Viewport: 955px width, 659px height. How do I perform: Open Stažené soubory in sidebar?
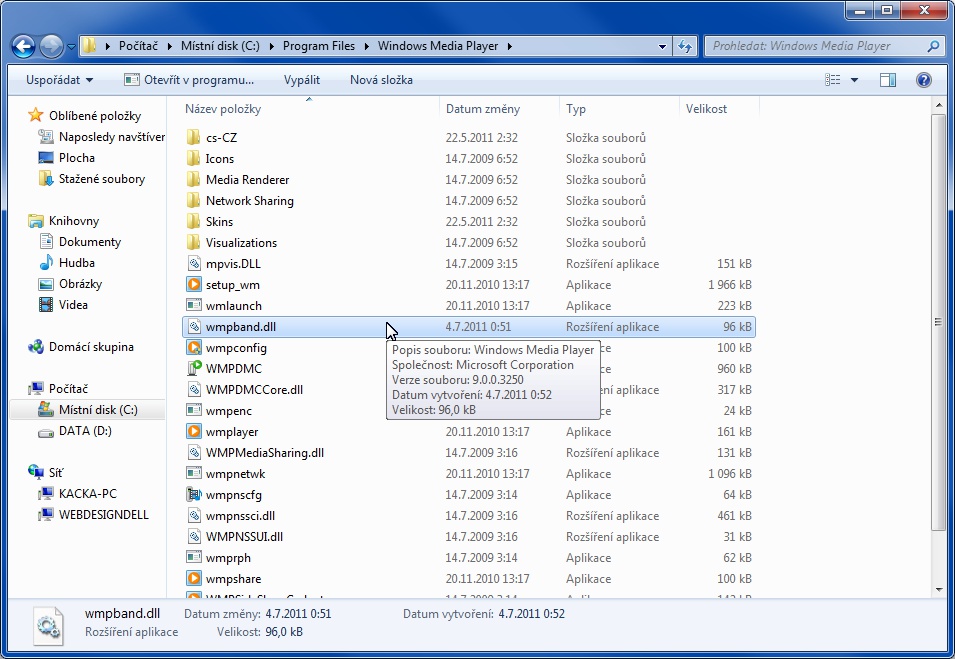tap(102, 179)
